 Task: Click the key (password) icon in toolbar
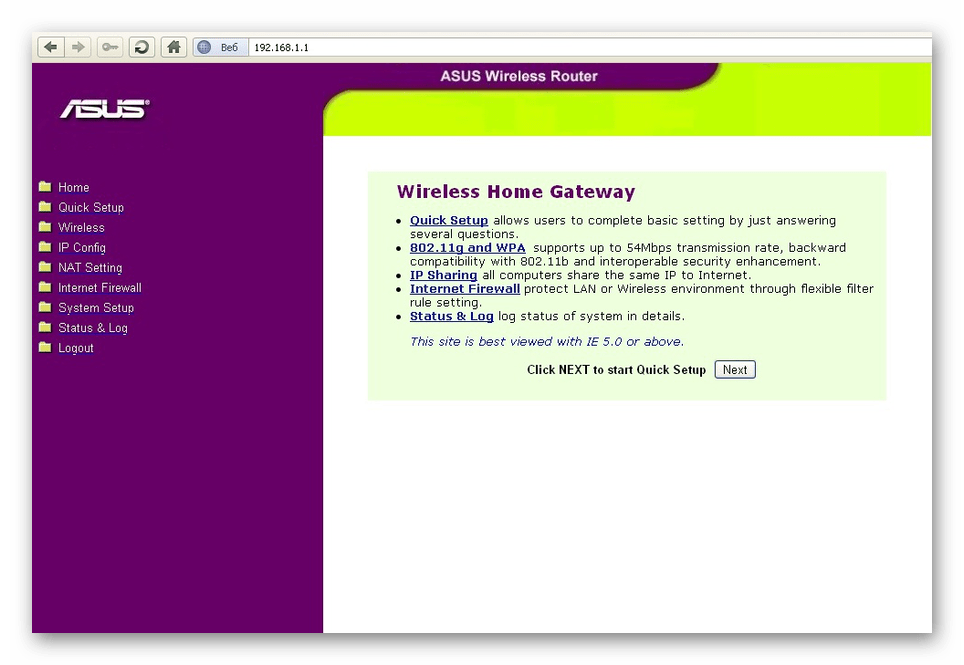pos(109,47)
